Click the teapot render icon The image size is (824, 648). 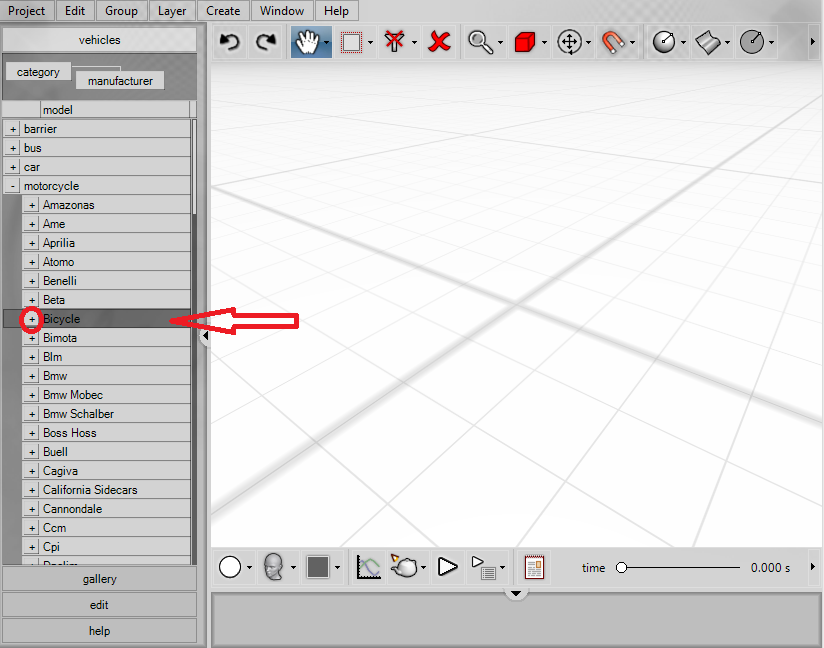[404, 566]
